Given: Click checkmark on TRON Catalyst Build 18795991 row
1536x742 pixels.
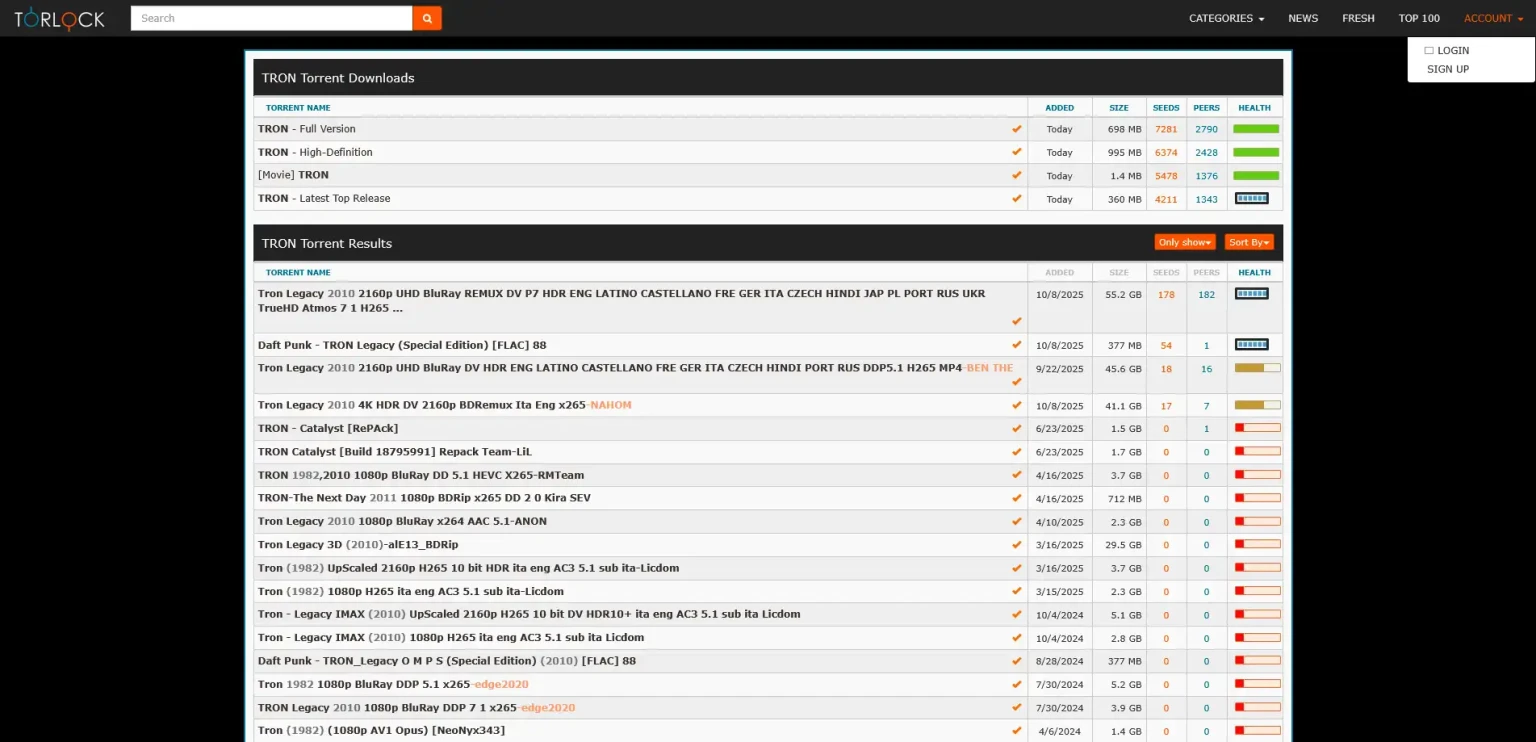Looking at the screenshot, I should point(1017,452).
